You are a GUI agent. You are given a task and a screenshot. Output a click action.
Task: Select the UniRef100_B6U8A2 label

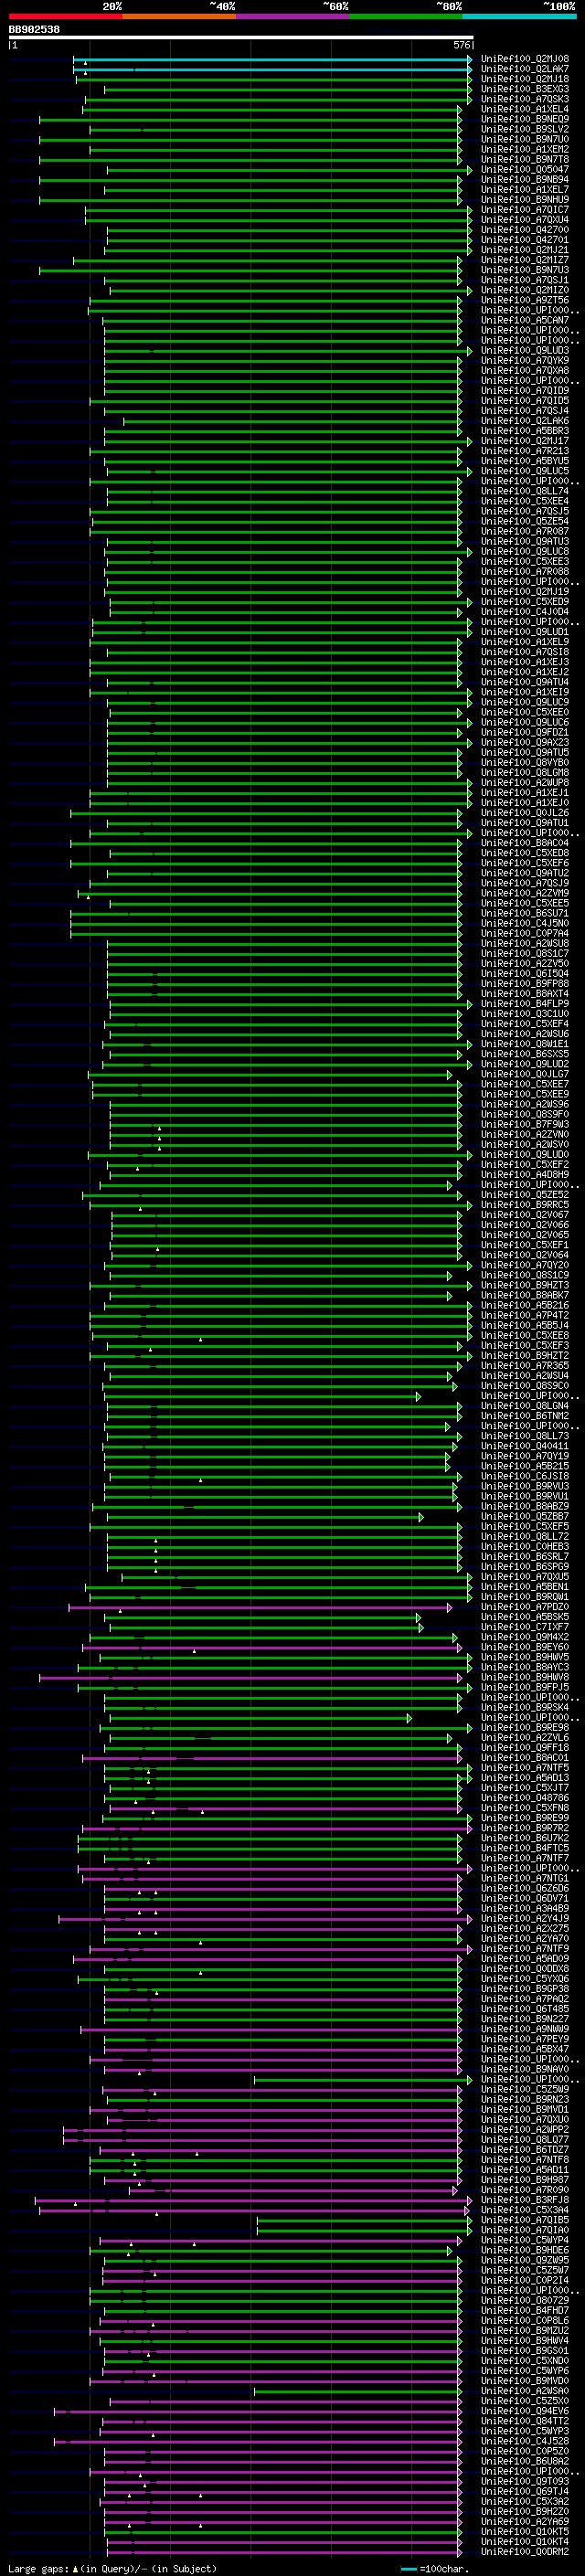click(x=525, y=2462)
